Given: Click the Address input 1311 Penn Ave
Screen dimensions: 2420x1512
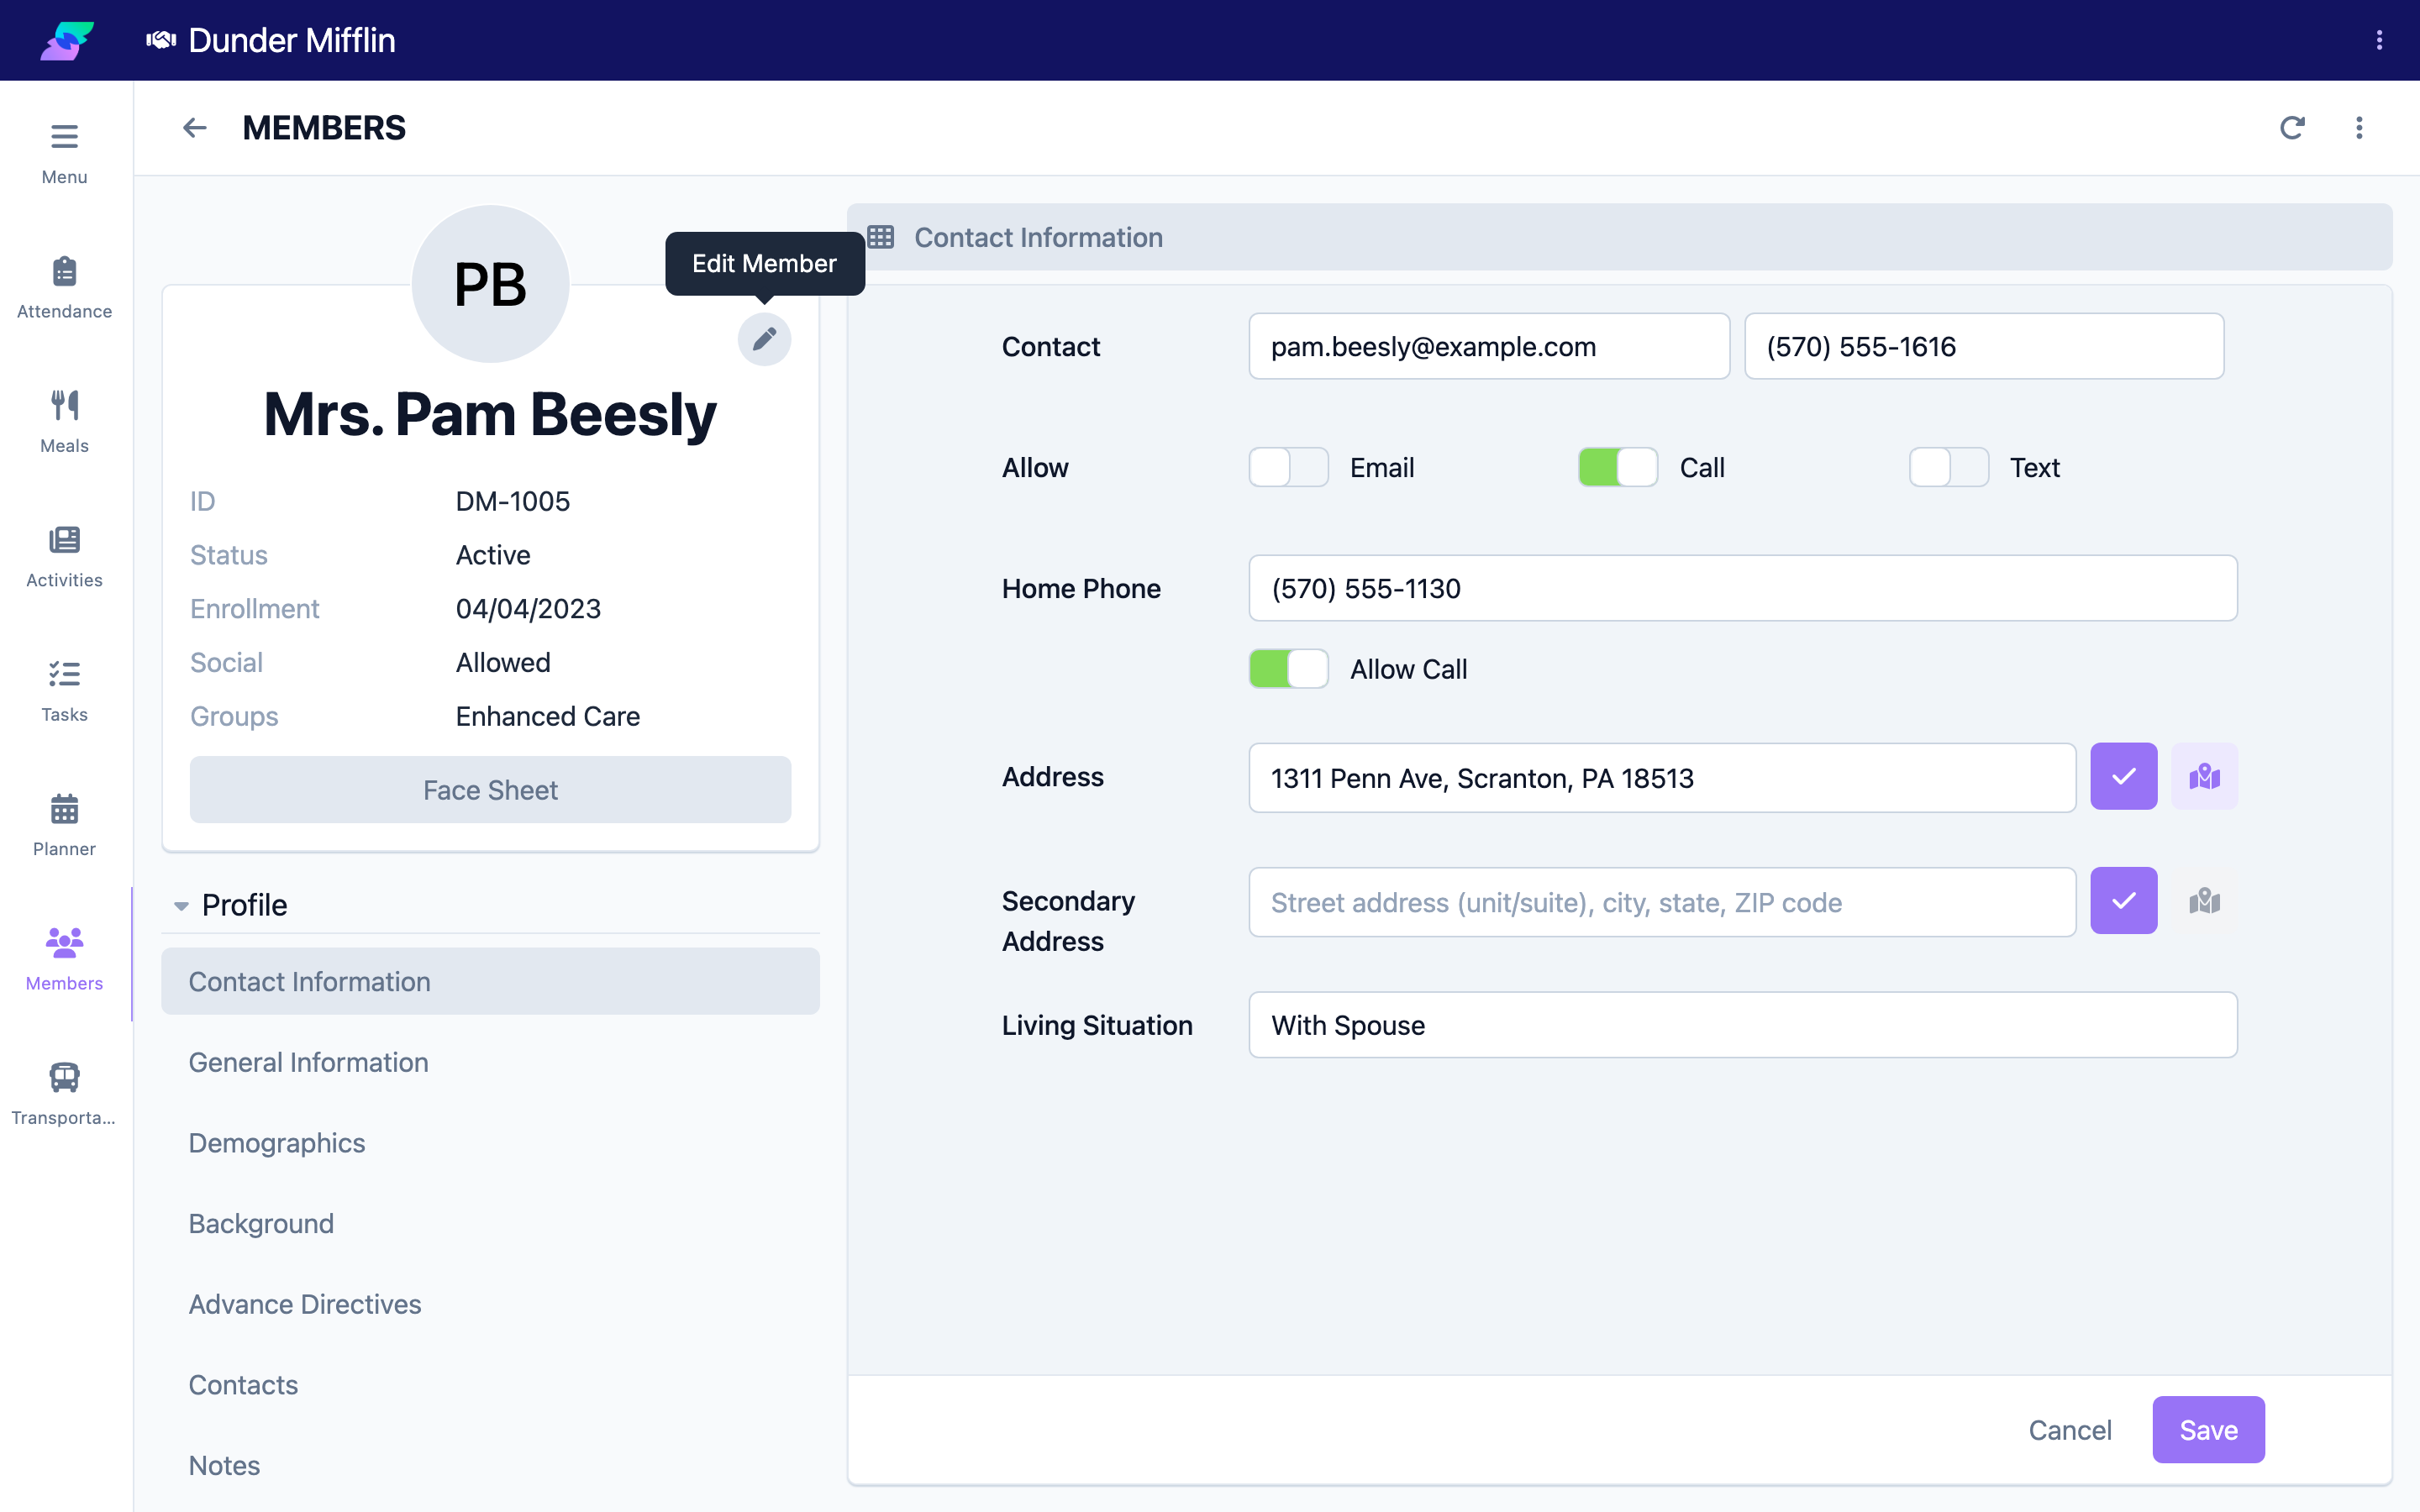Looking at the screenshot, I should (1662, 778).
